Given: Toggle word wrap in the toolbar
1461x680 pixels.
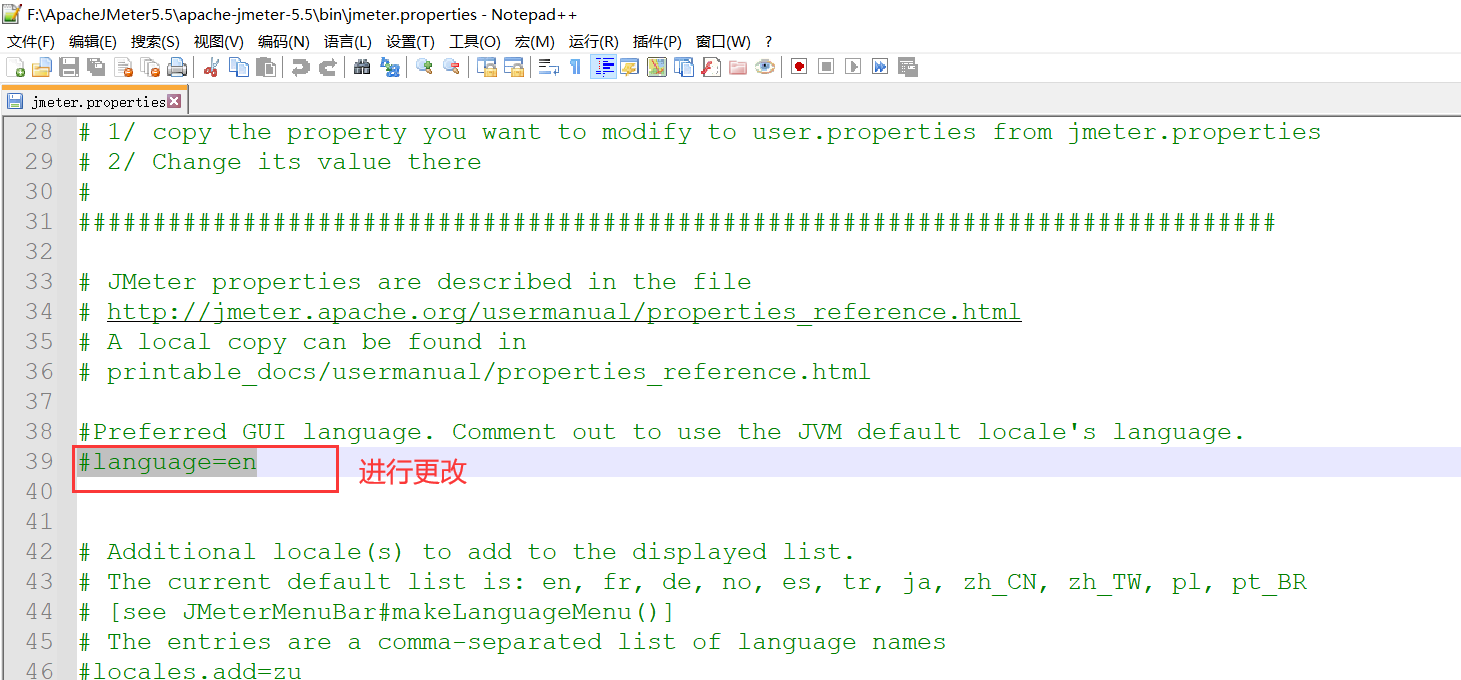Looking at the screenshot, I should 548,67.
